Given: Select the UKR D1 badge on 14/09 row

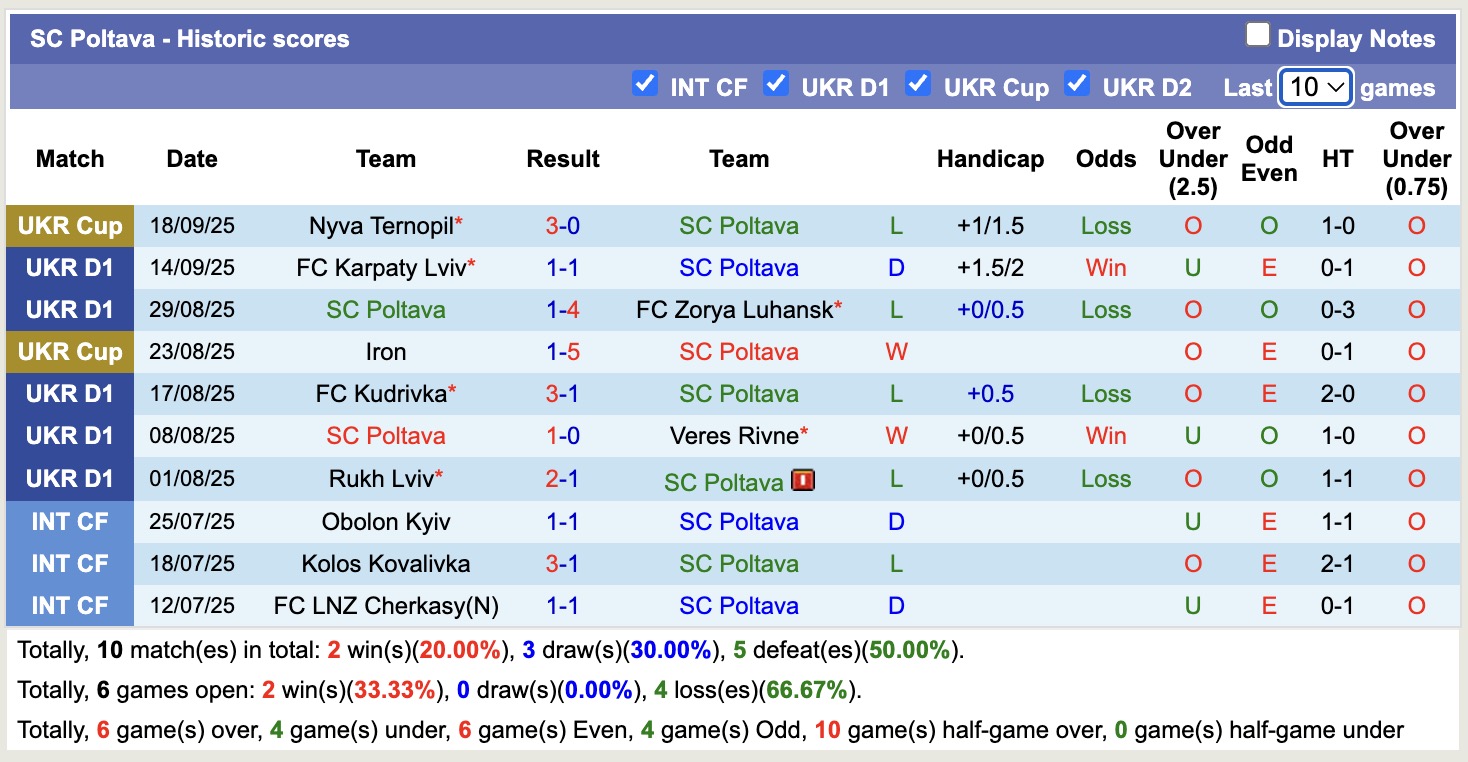Looking at the screenshot, I should pyautogui.click(x=69, y=267).
